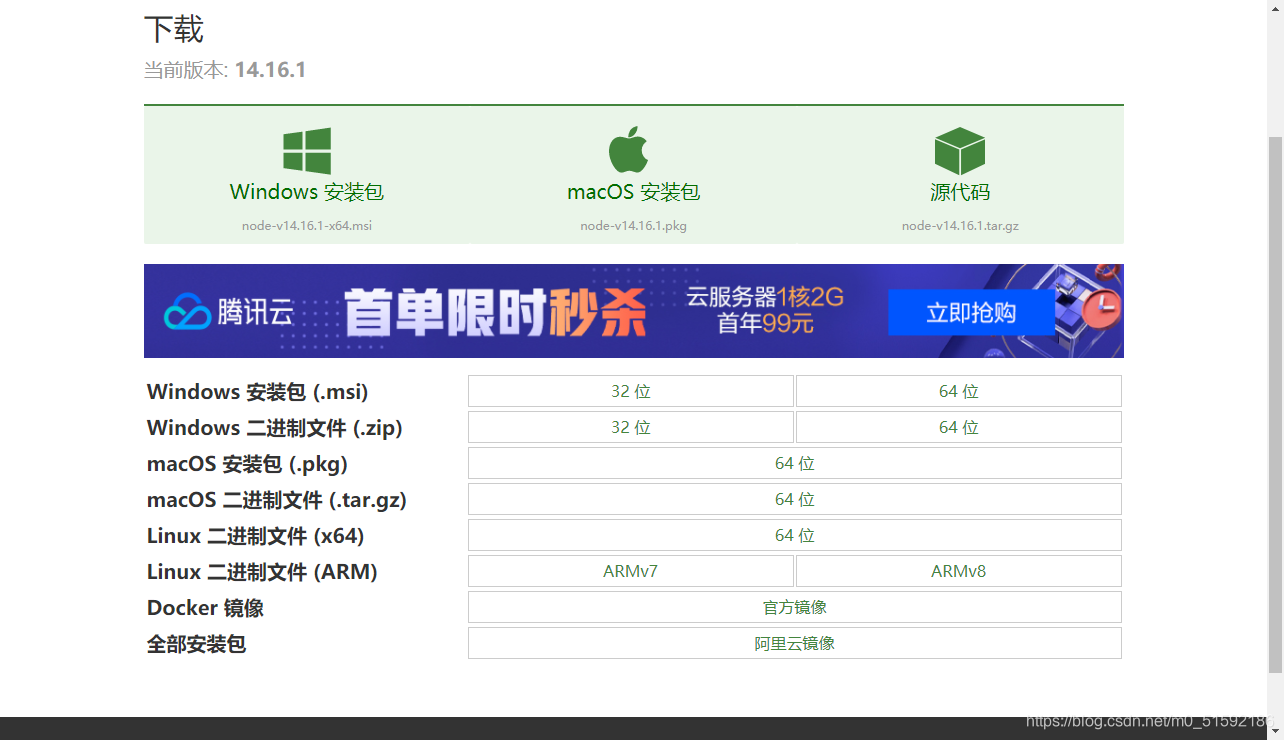Click the Linux 二进制文件 (ARM) row label

pyautogui.click(x=262, y=572)
